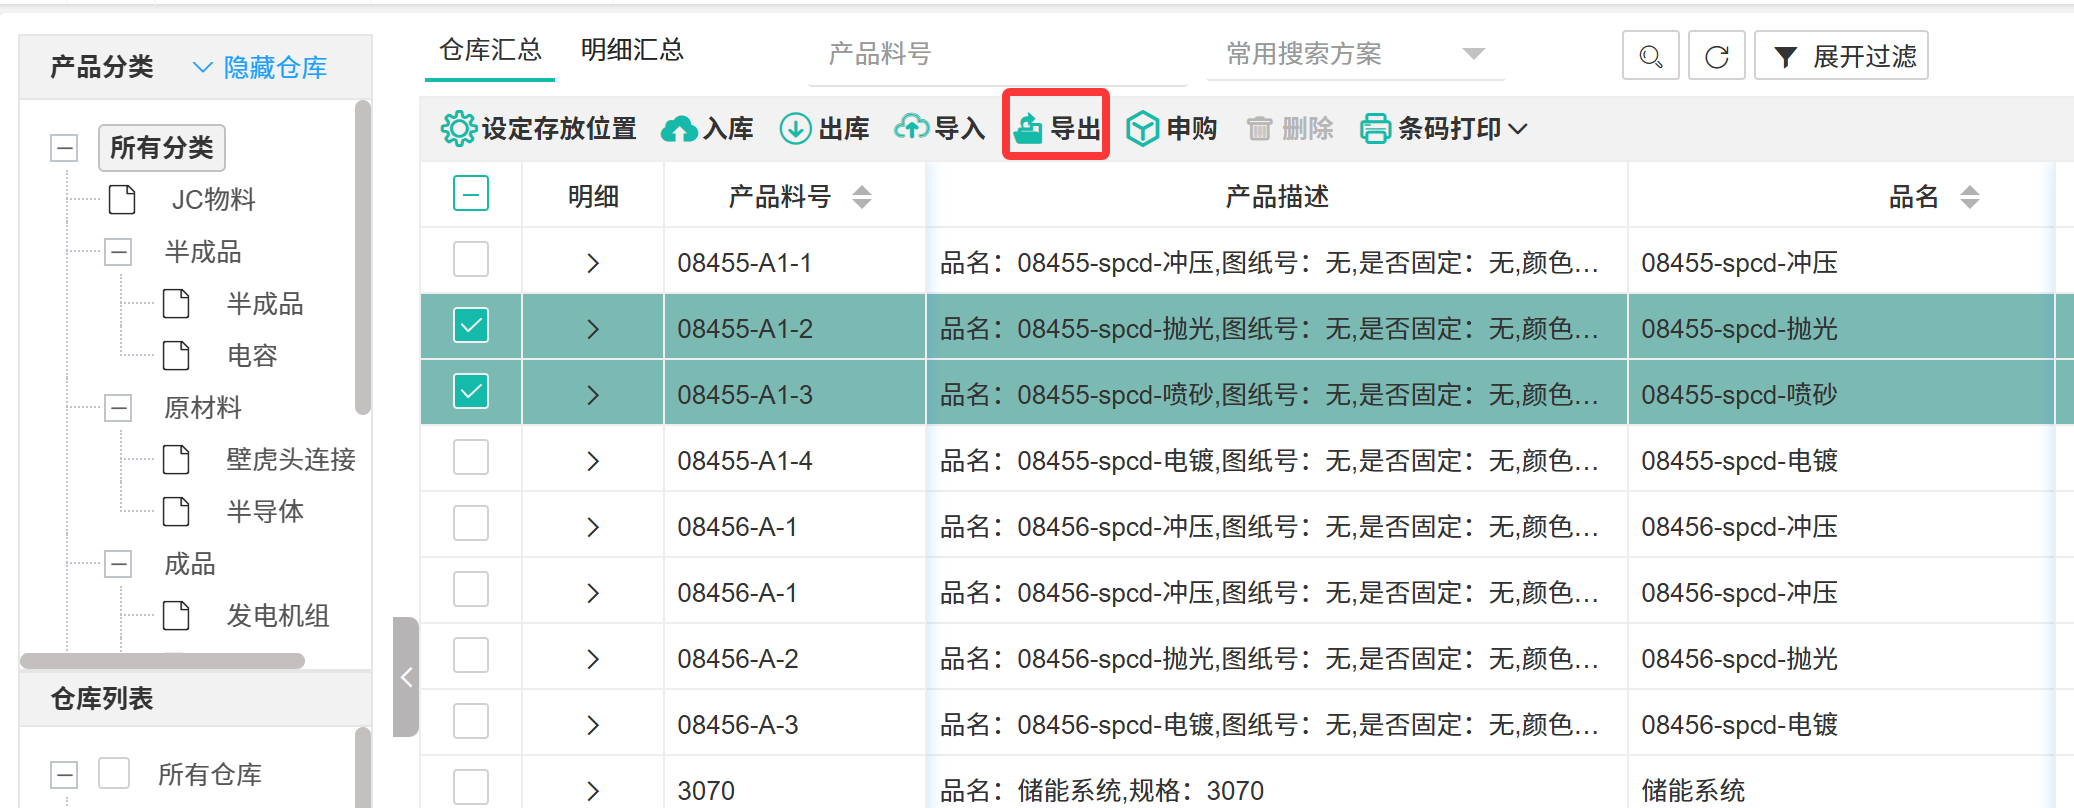Click the 出库 download icon

pyautogui.click(x=795, y=129)
